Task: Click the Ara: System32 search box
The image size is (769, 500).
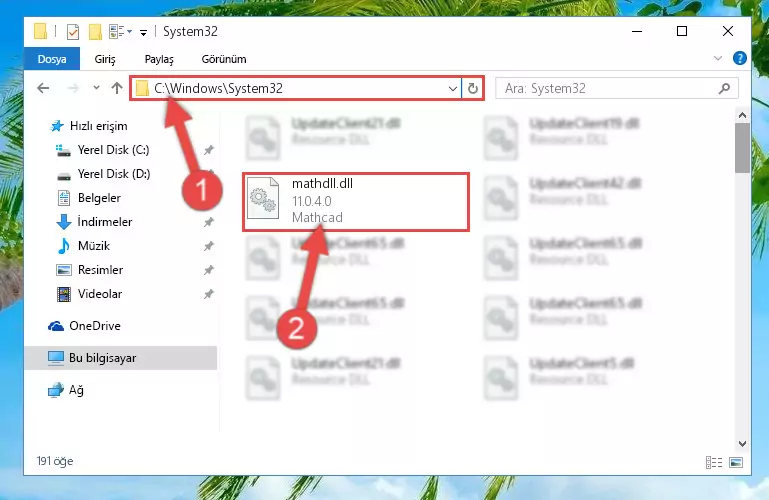Action: [616, 89]
